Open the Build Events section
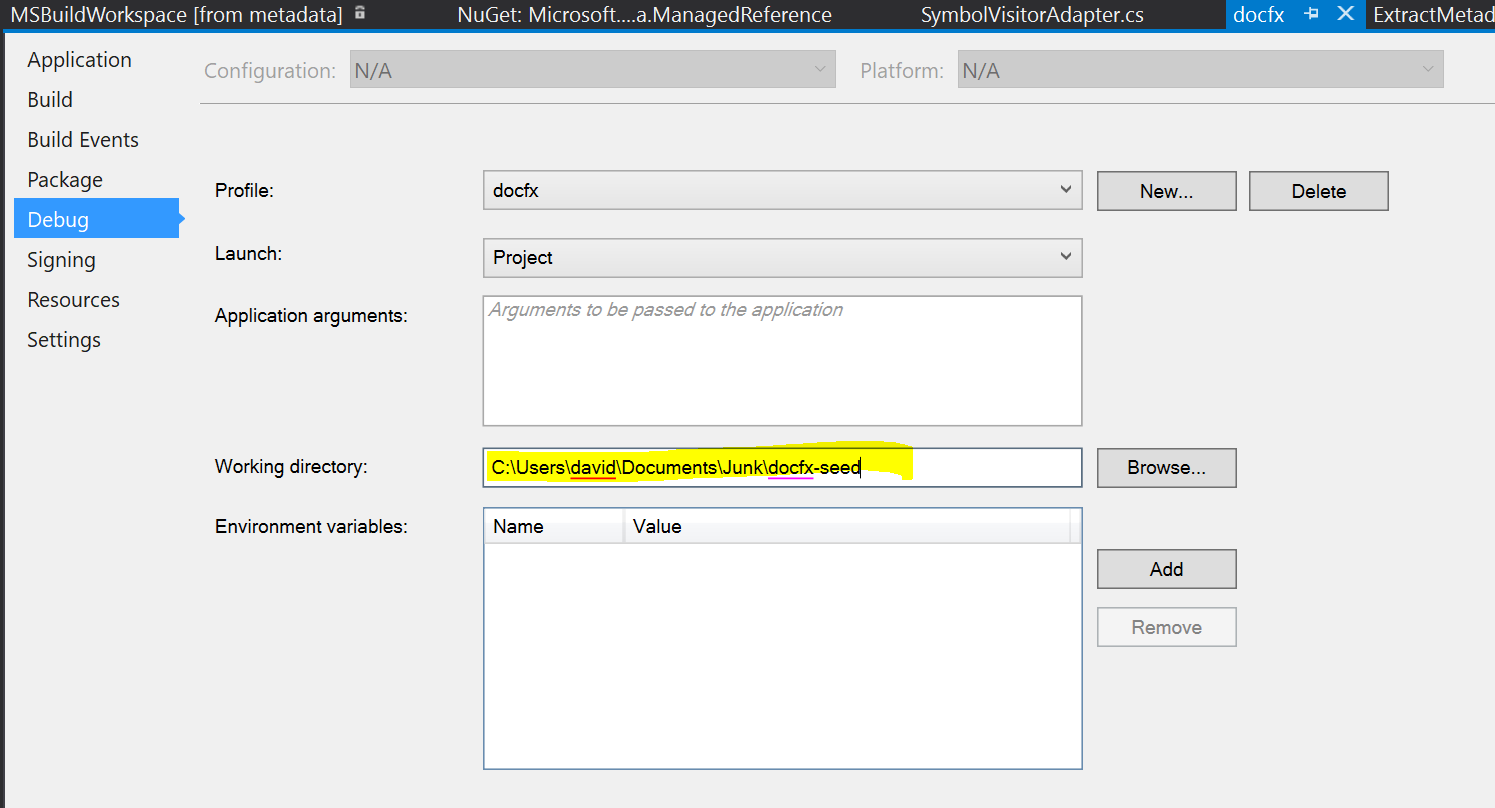The image size is (1495, 808). pyautogui.click(x=83, y=139)
